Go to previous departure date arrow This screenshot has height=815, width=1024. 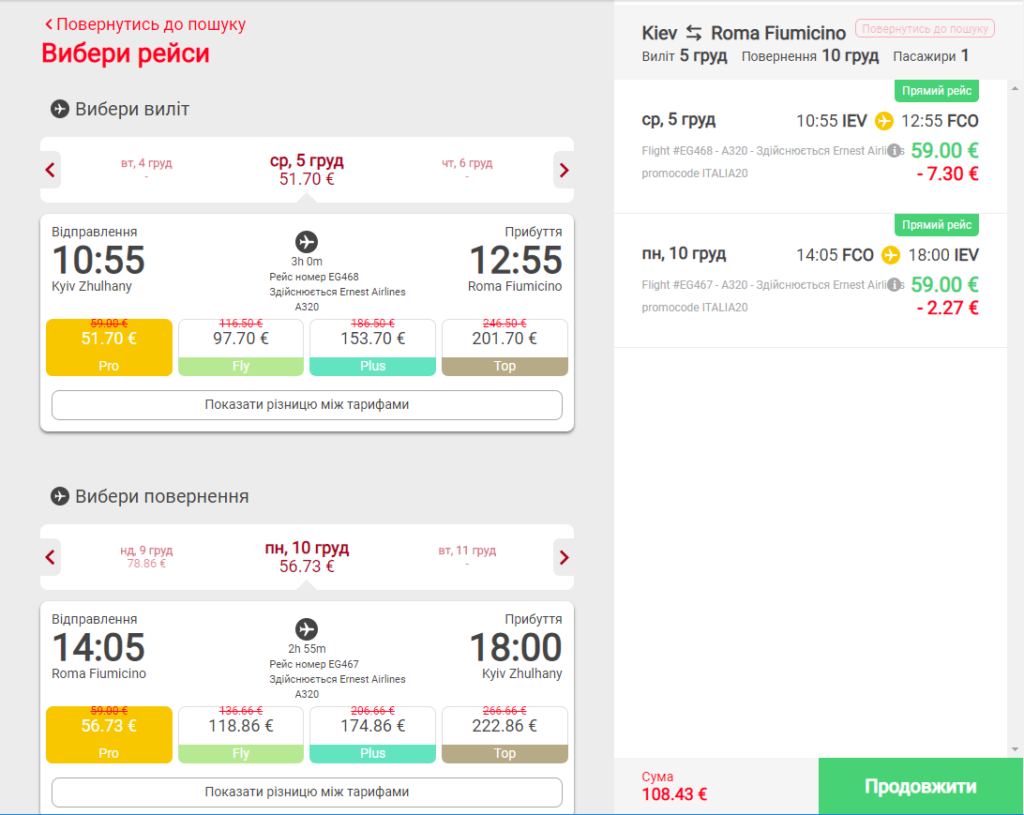[50, 170]
